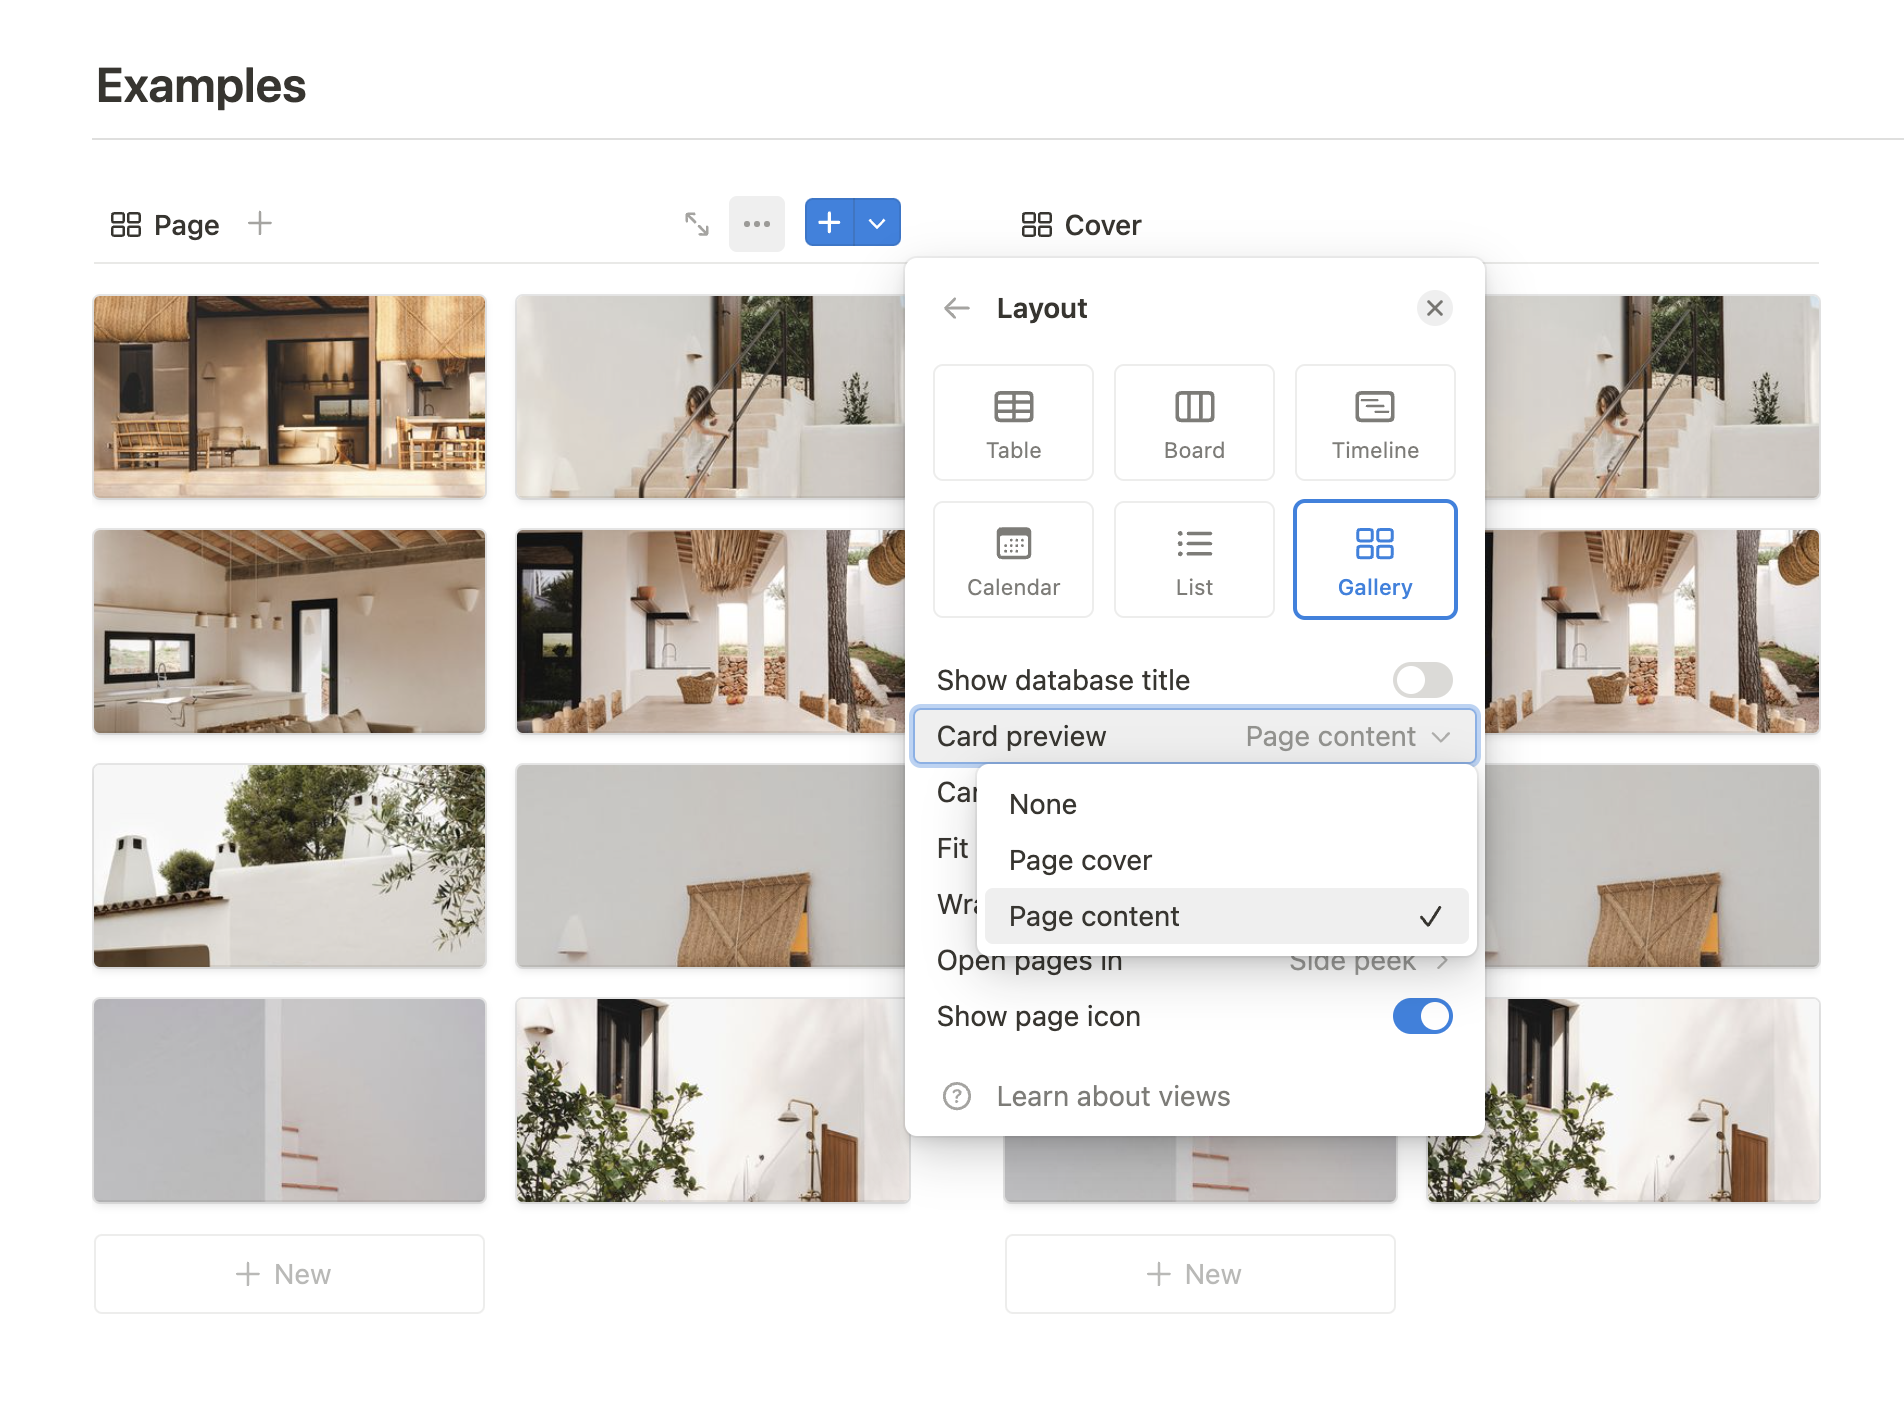
Task: Select the Table layout icon
Action: (1013, 422)
